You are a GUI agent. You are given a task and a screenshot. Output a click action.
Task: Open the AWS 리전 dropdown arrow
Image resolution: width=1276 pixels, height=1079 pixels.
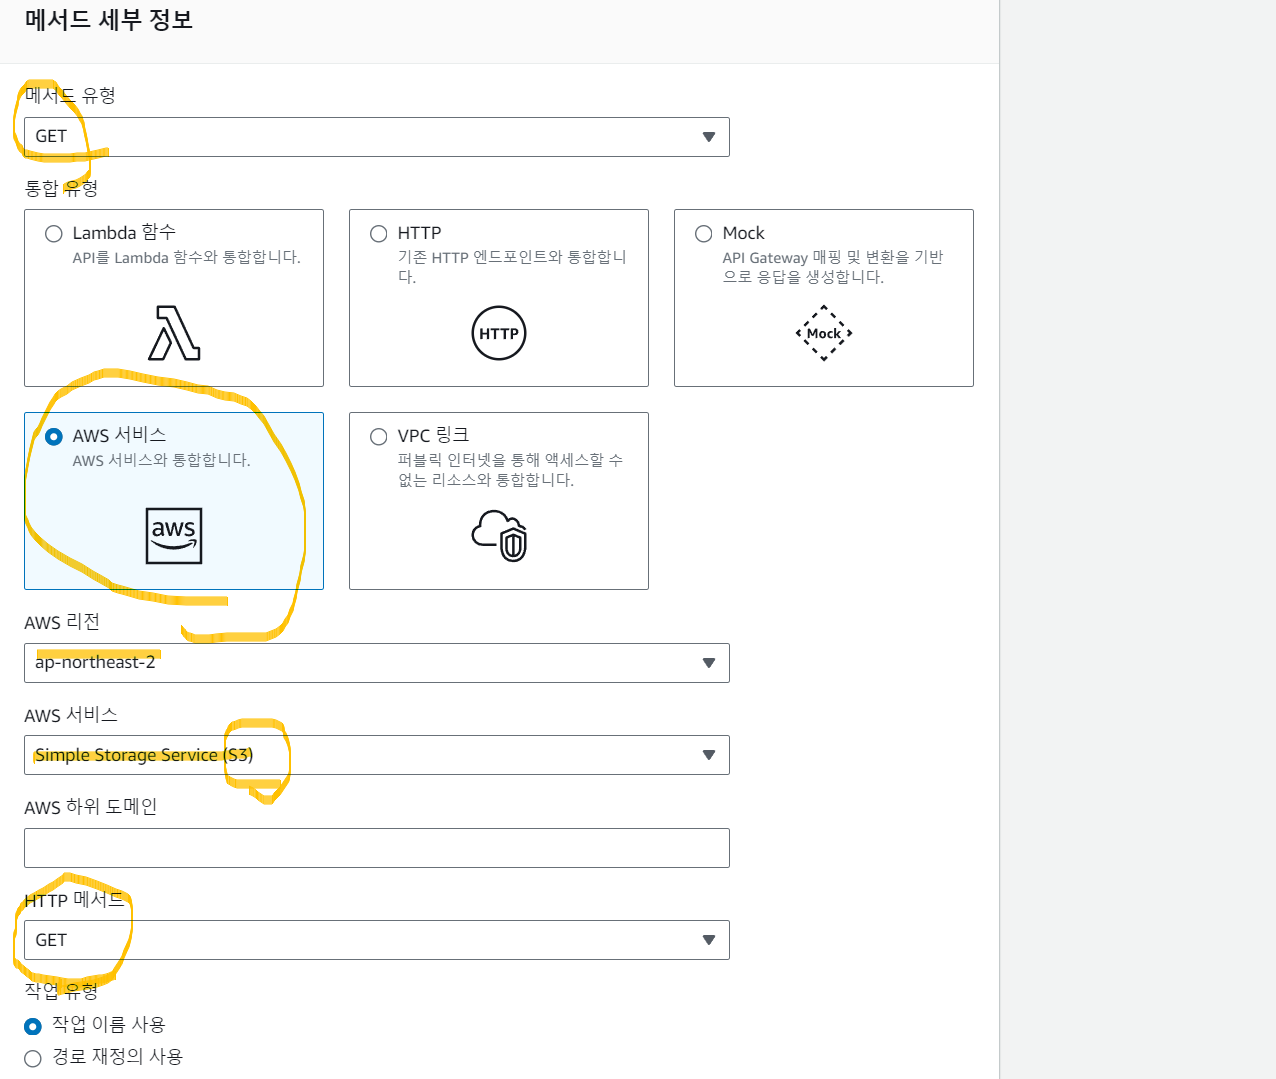tap(709, 663)
